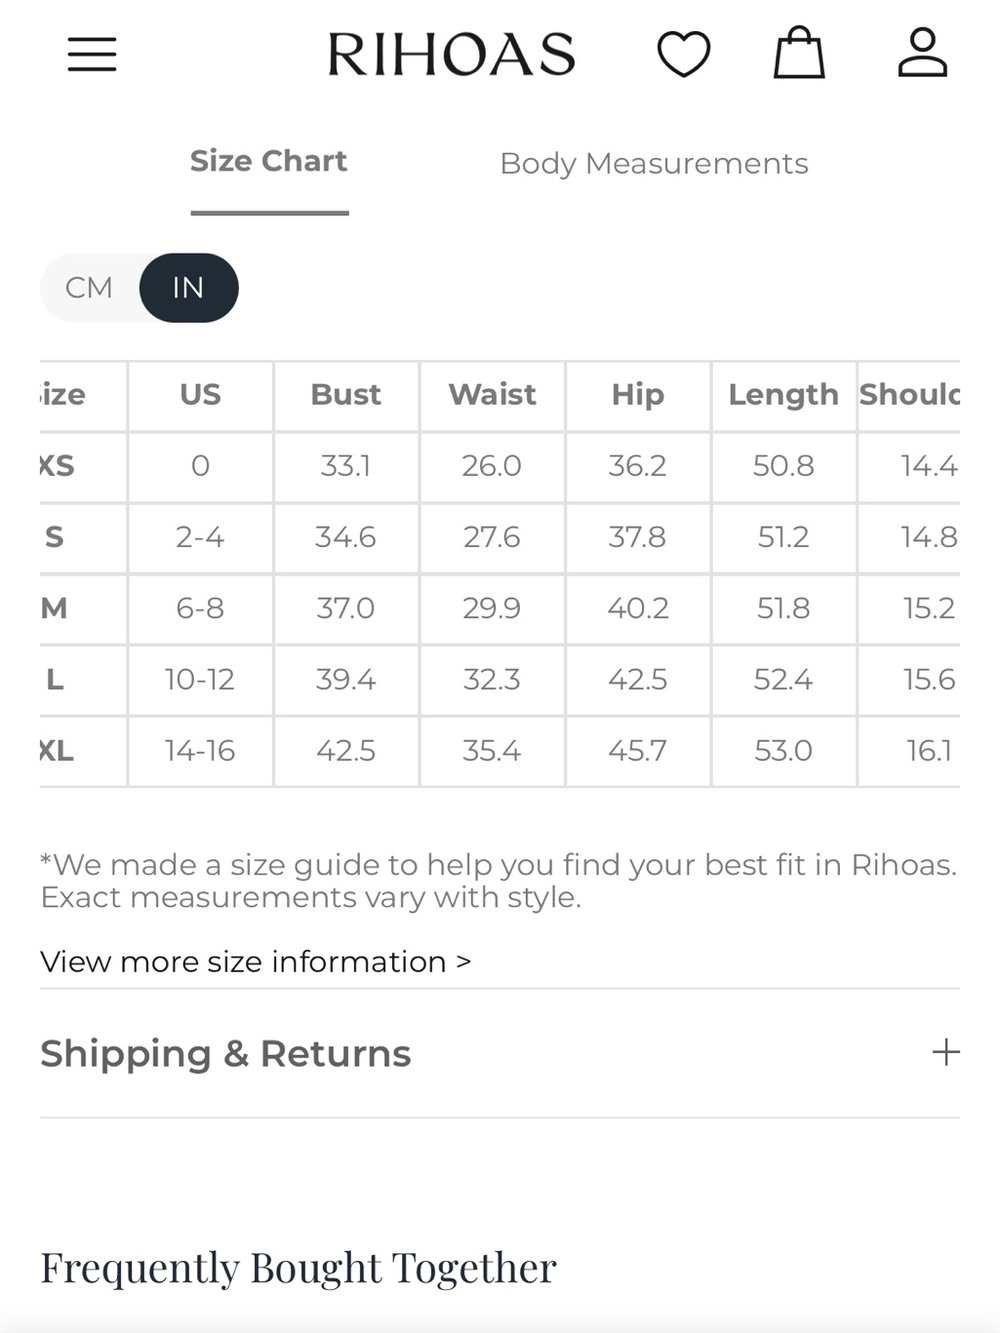Screen dimensions: 1000x1333
Task: Expand the Shipping & Returns section
Action: 500,1053
